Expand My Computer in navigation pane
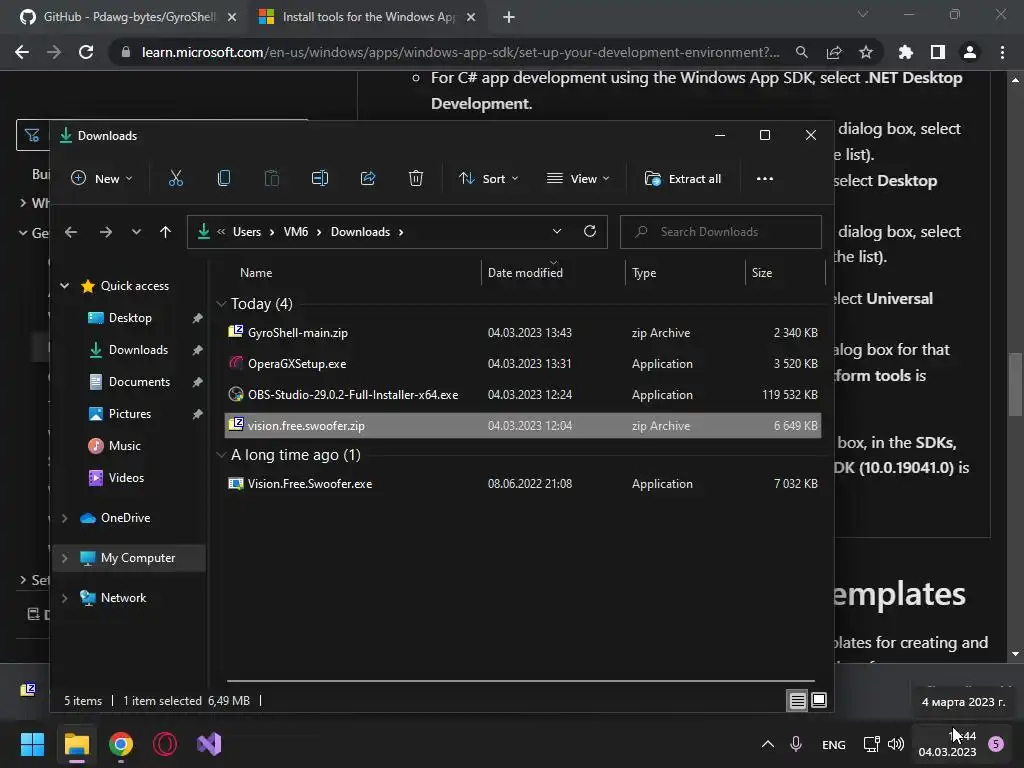Viewport: 1024px width, 768px height. click(x=65, y=558)
